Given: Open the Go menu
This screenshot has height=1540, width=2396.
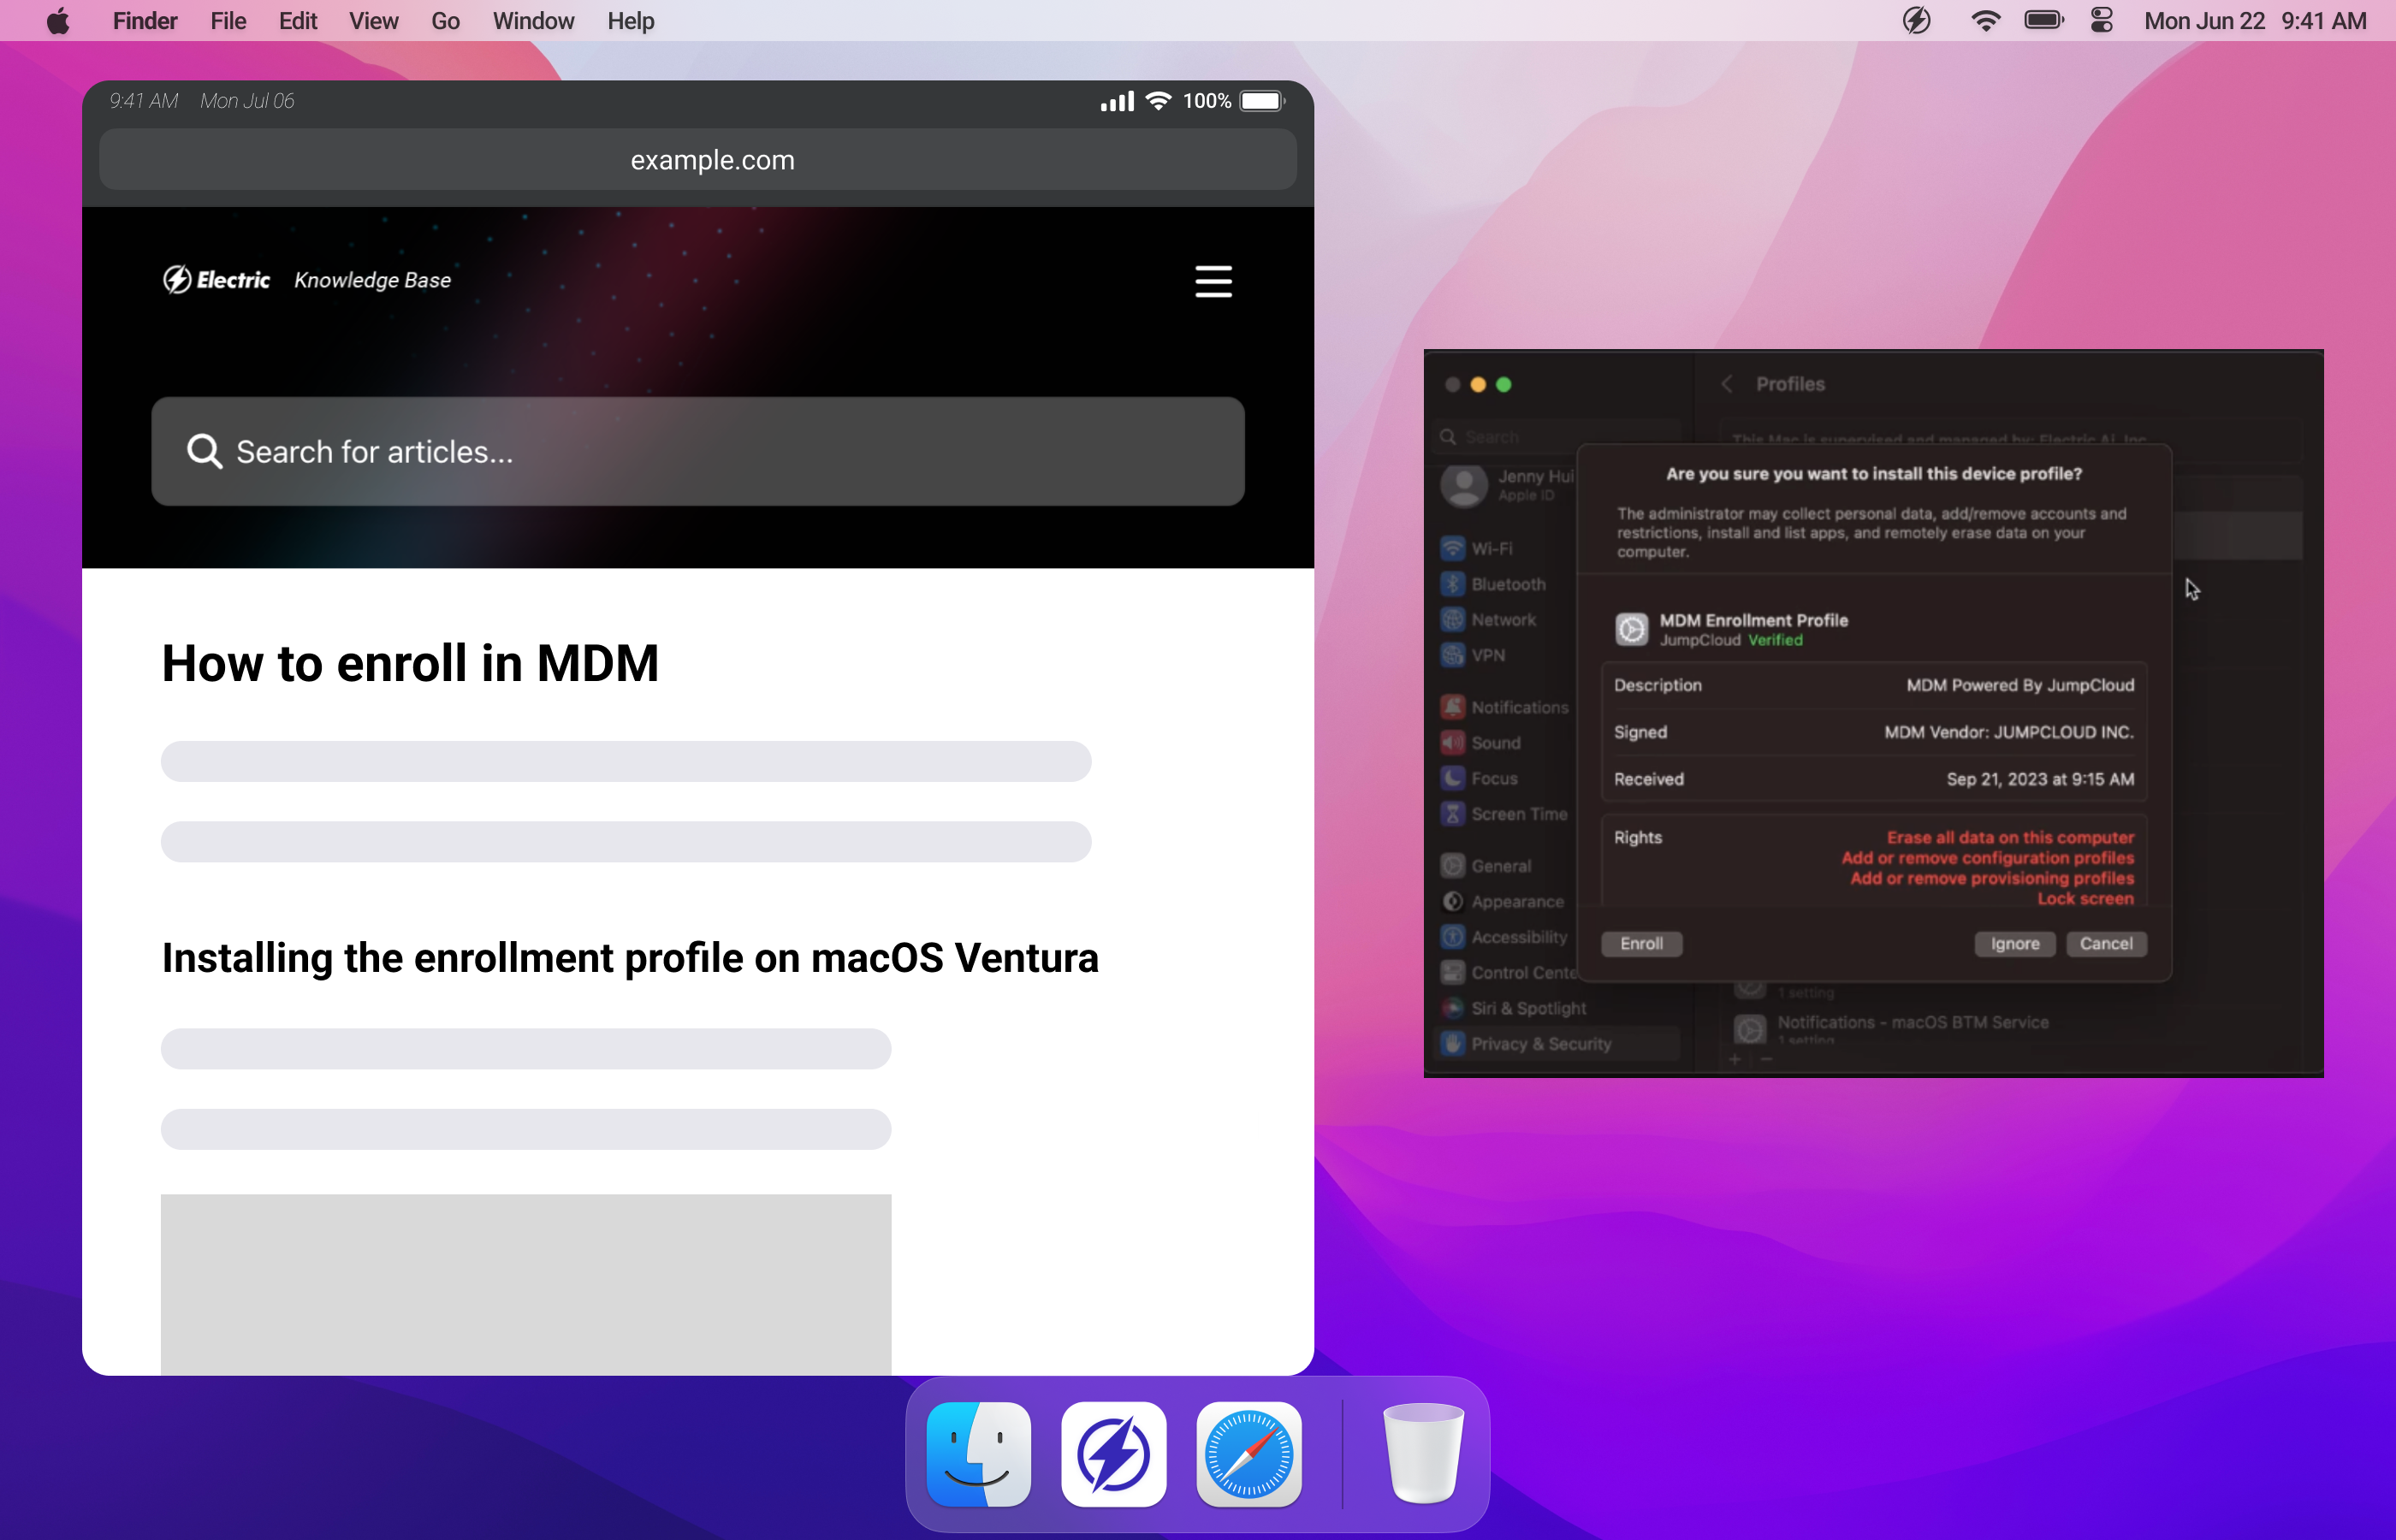Looking at the screenshot, I should [x=445, y=21].
